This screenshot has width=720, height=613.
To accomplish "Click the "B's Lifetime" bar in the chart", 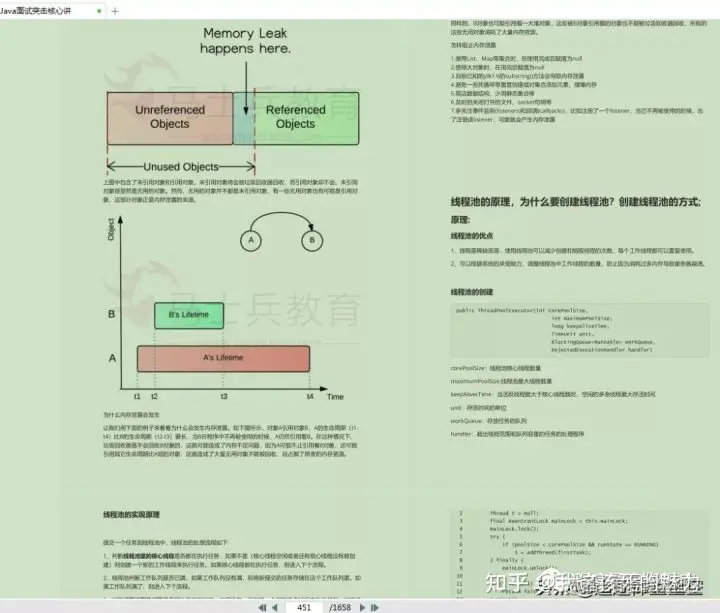I will (x=189, y=315).
